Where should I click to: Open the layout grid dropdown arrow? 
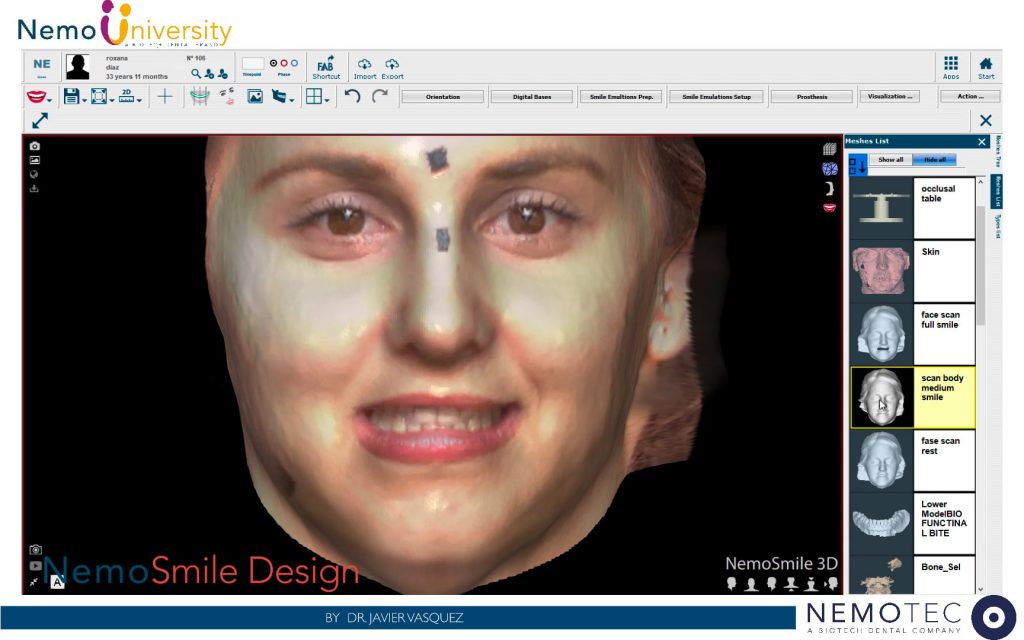coord(327,101)
